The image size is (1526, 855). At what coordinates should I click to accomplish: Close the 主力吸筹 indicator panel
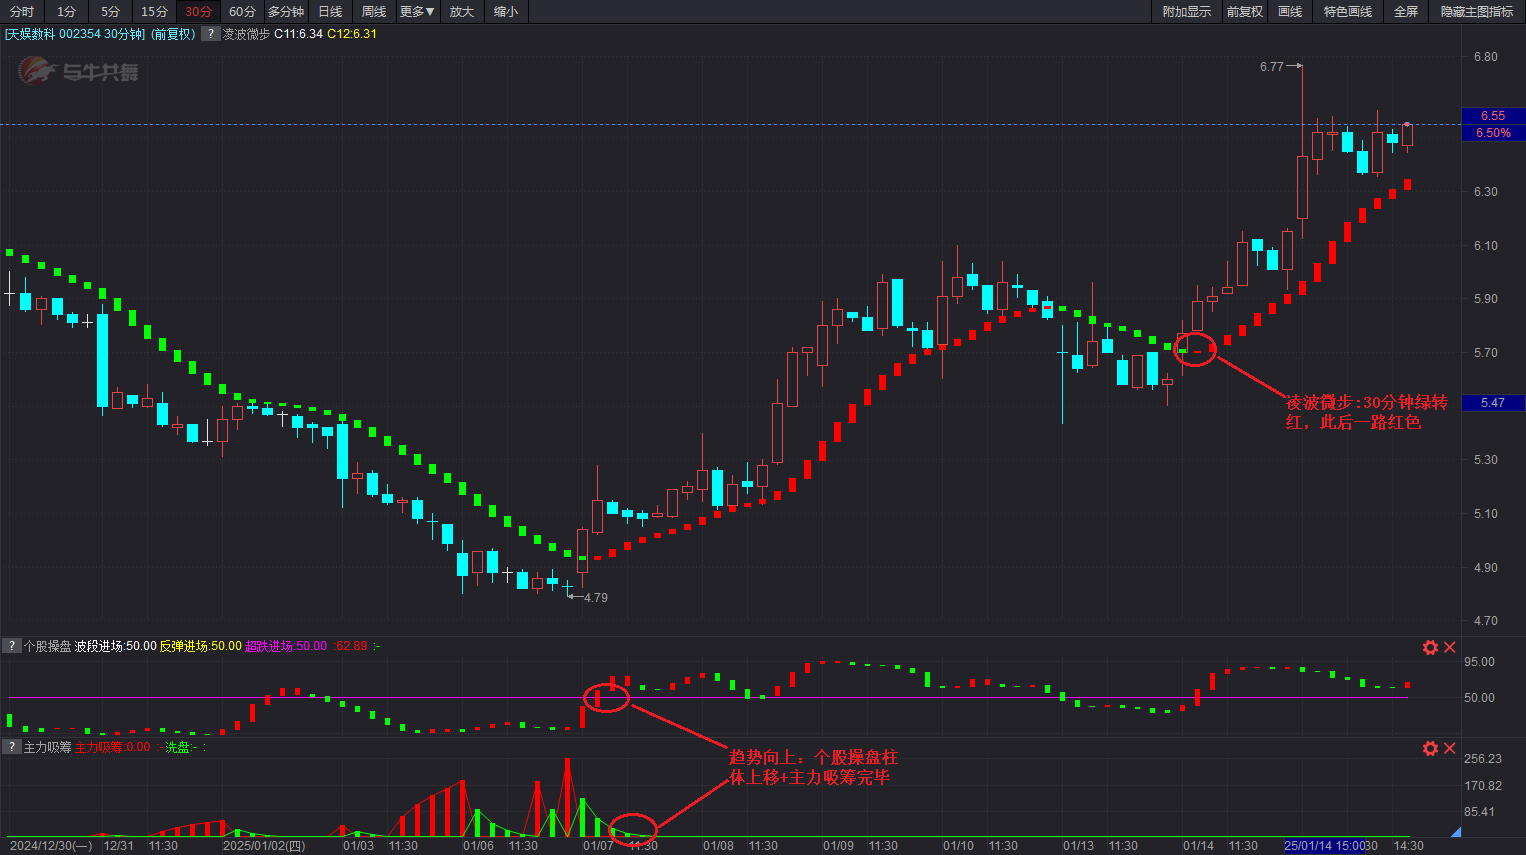point(1450,748)
